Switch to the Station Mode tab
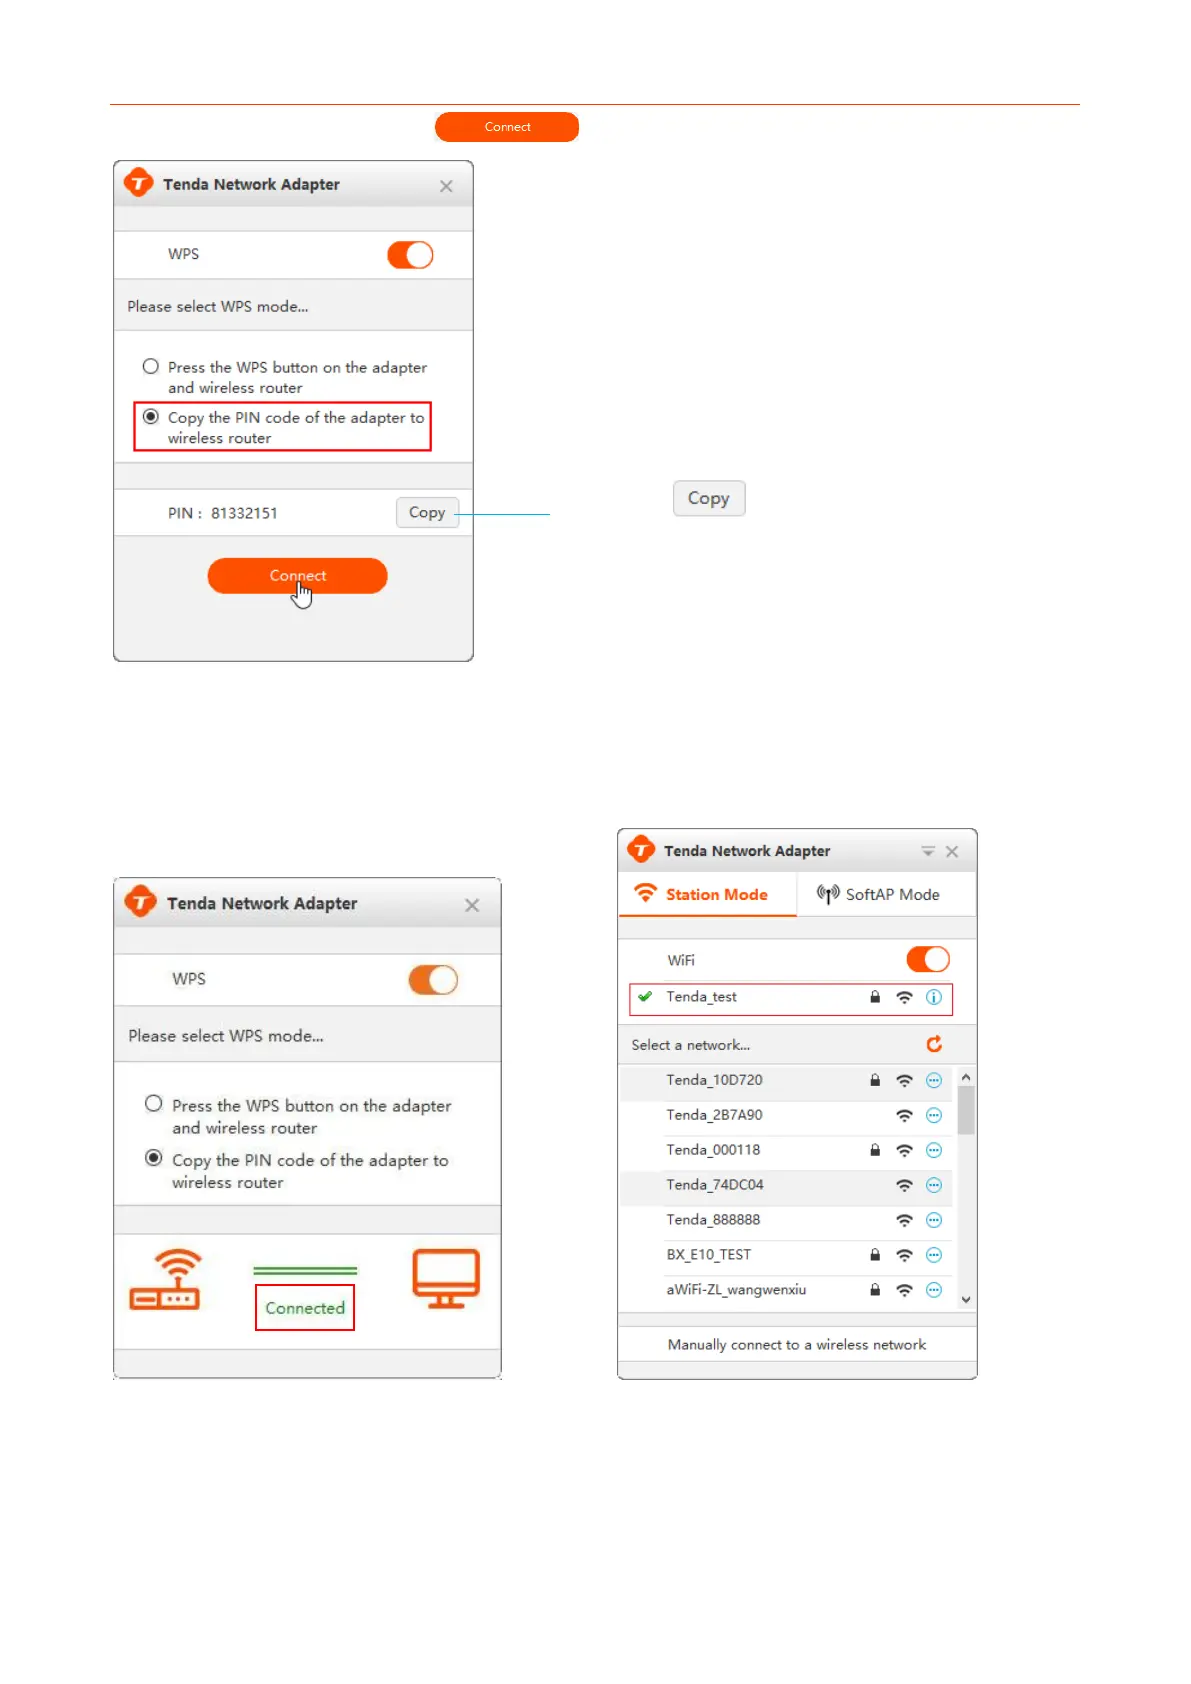1191x1684 pixels. click(x=707, y=894)
